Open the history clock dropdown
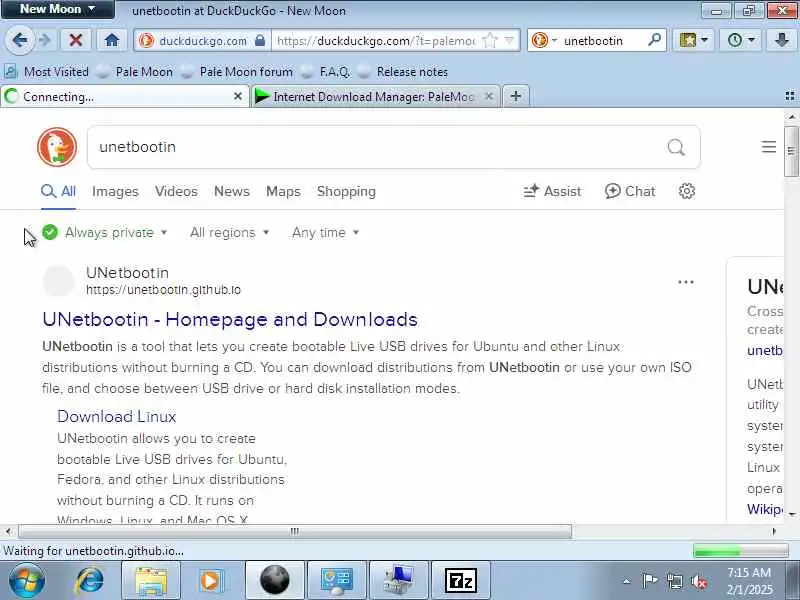This screenshot has width=800, height=600. (x=741, y=40)
